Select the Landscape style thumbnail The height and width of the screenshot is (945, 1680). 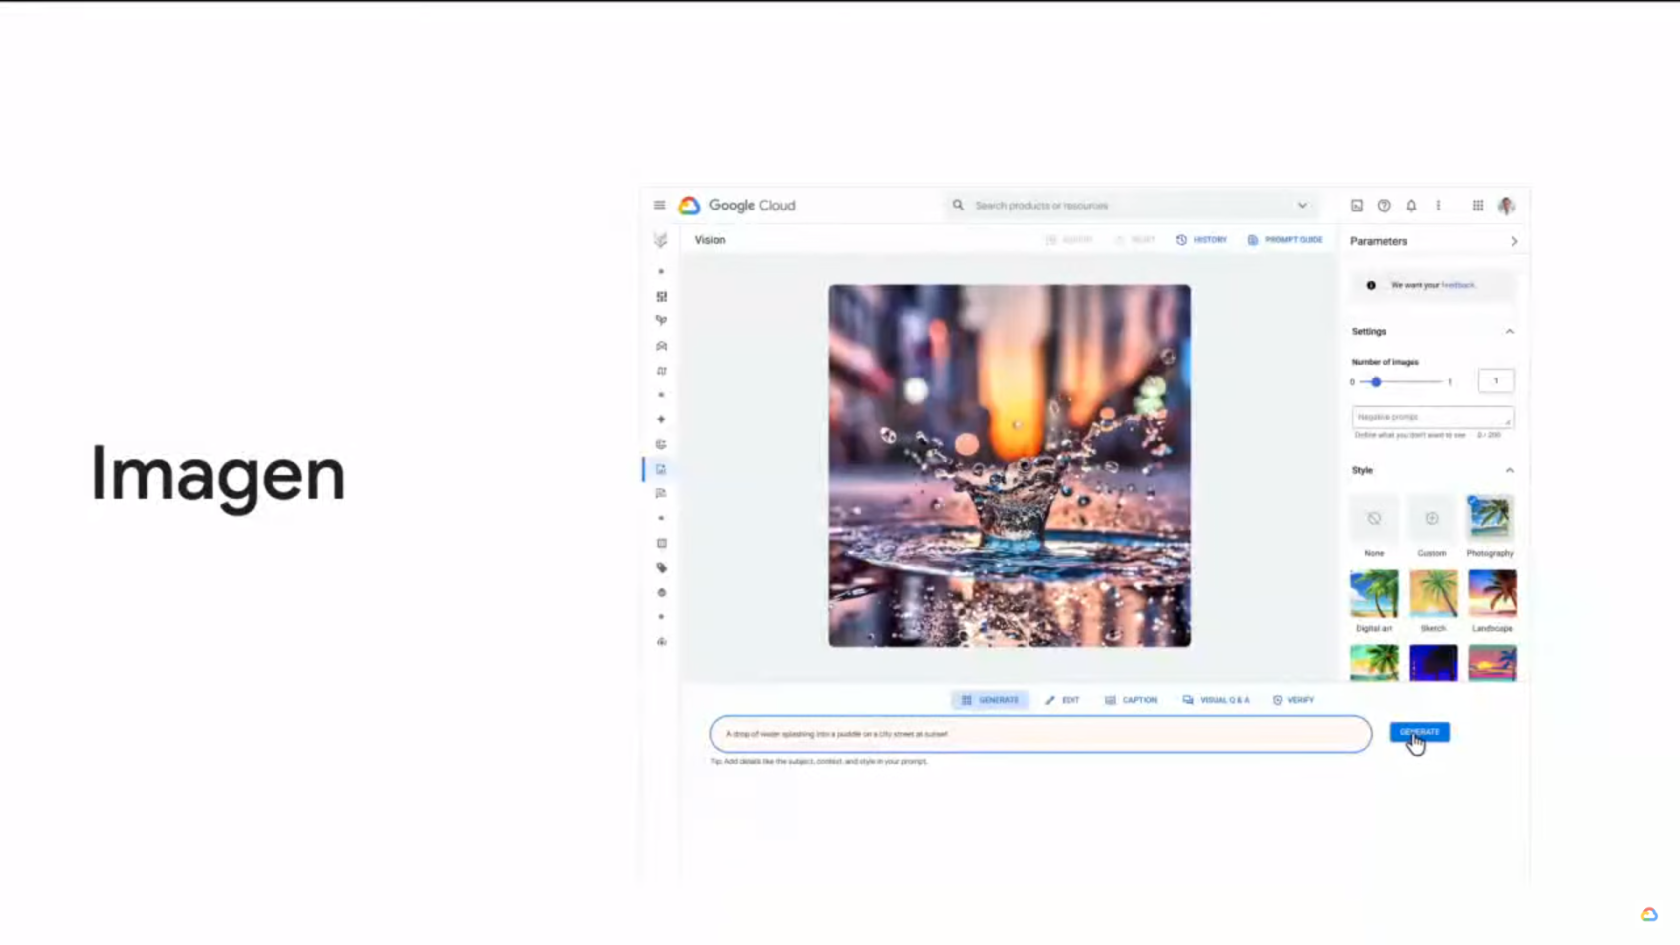click(1492, 594)
